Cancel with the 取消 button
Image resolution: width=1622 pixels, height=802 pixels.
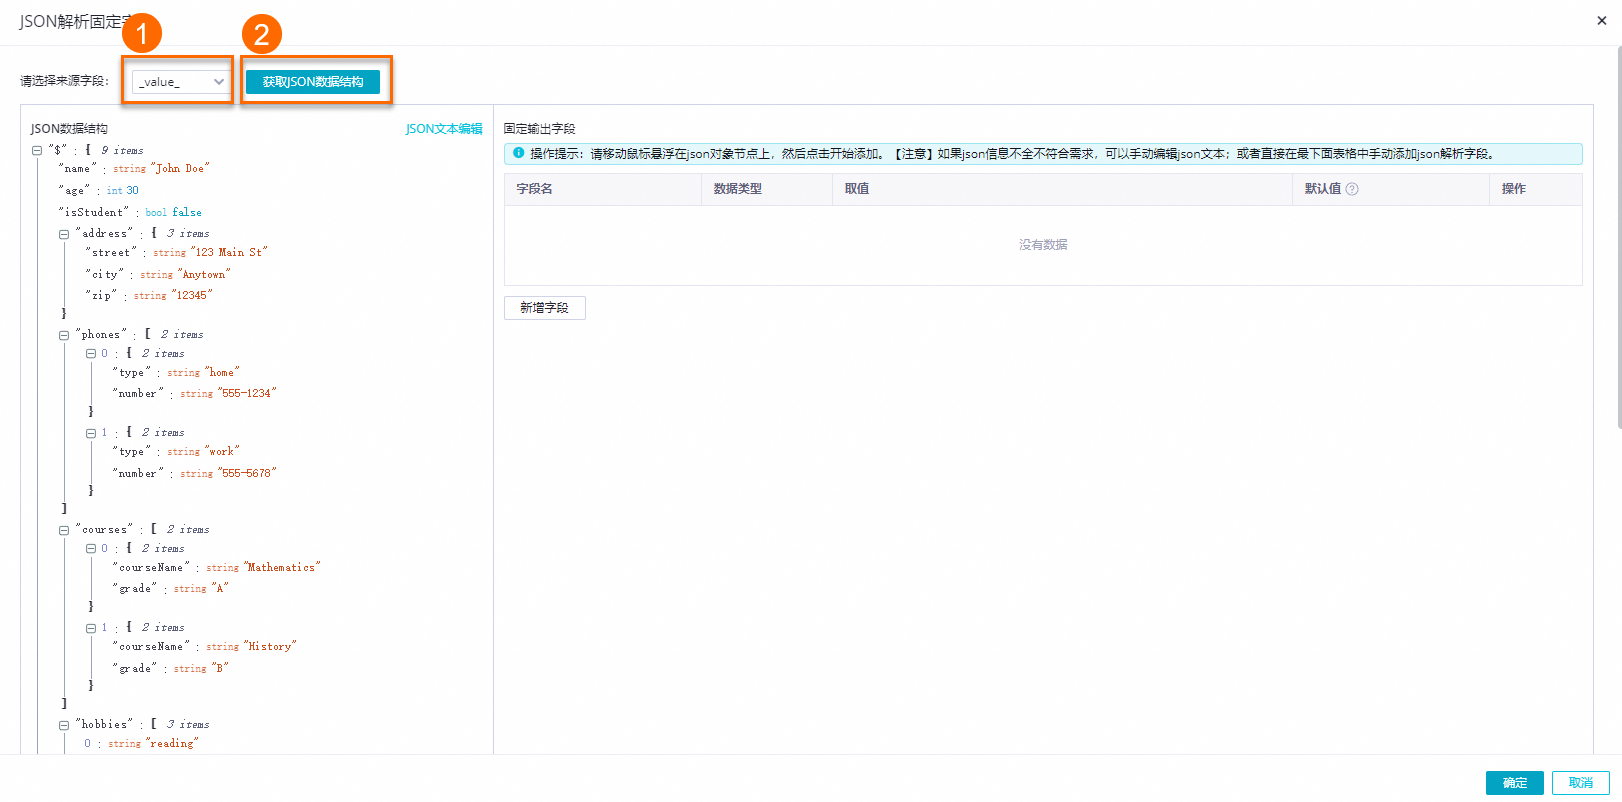tap(1580, 783)
